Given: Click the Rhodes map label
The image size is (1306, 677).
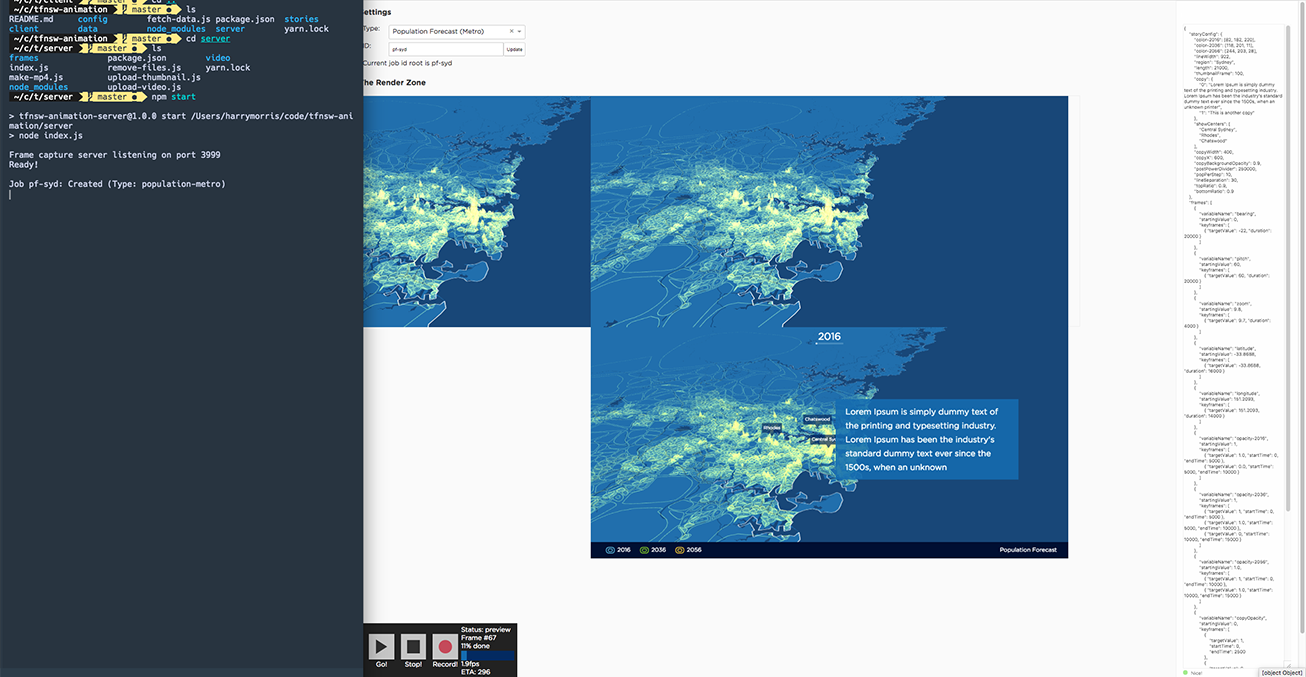Looking at the screenshot, I should (x=772, y=427).
